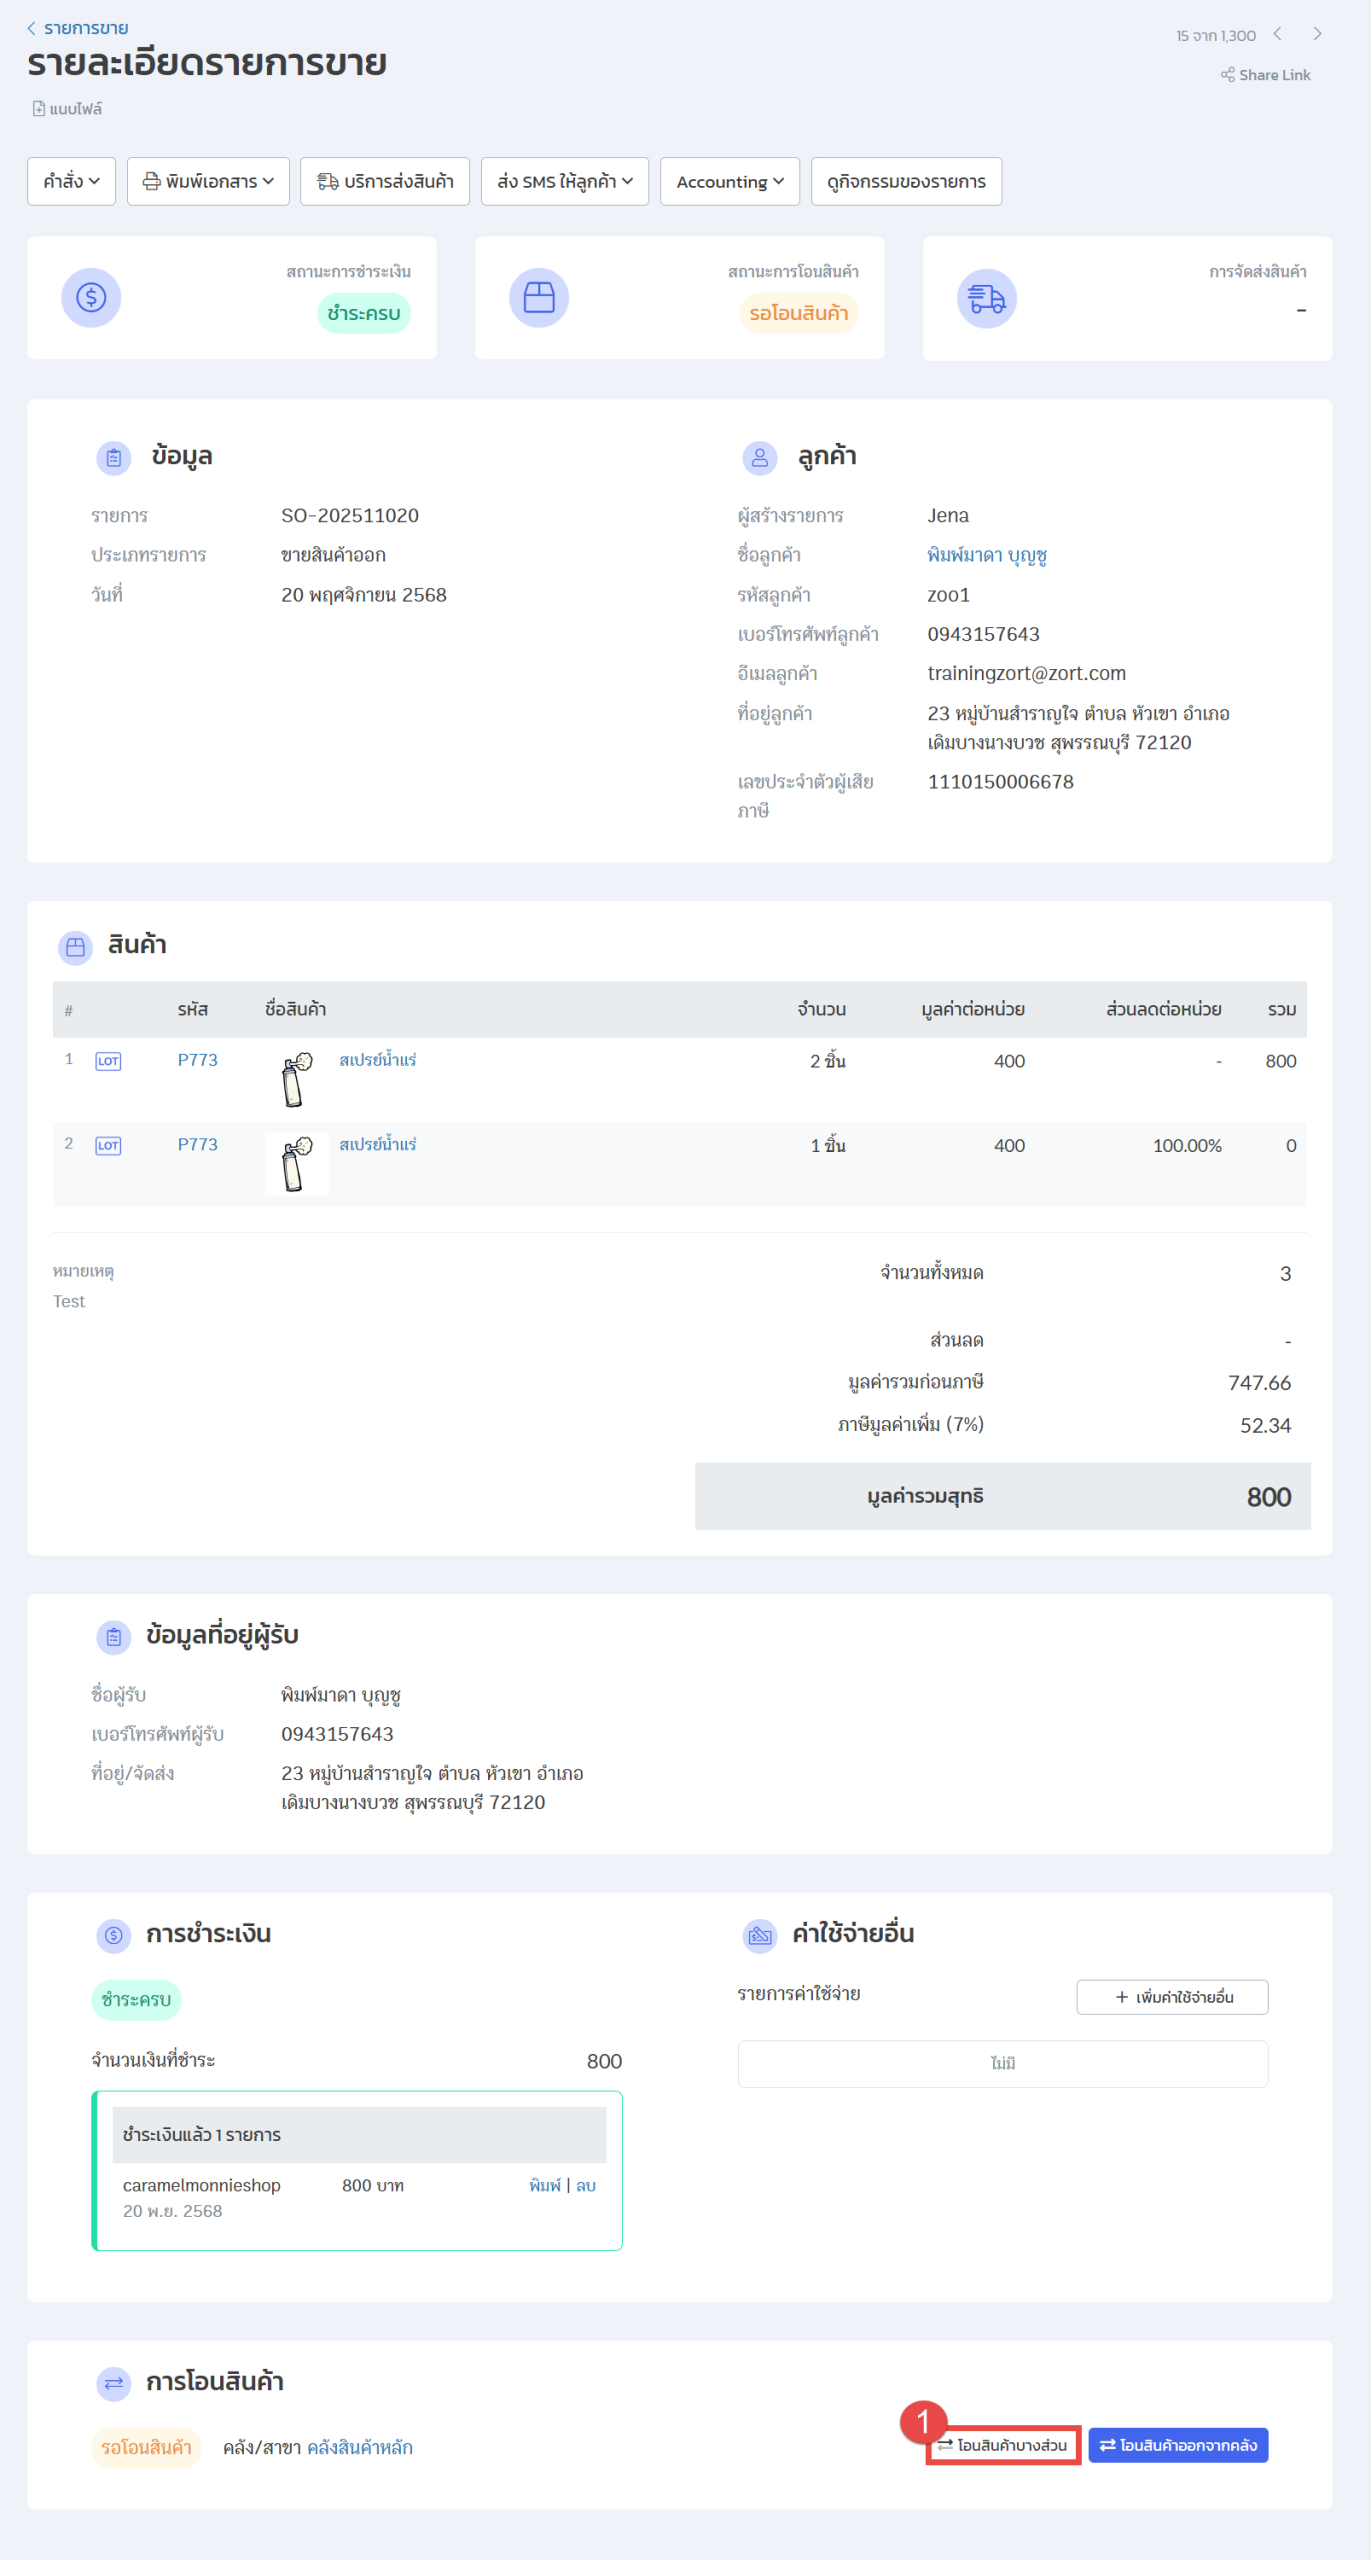Click the LOT icon on second product row

tap(108, 1145)
